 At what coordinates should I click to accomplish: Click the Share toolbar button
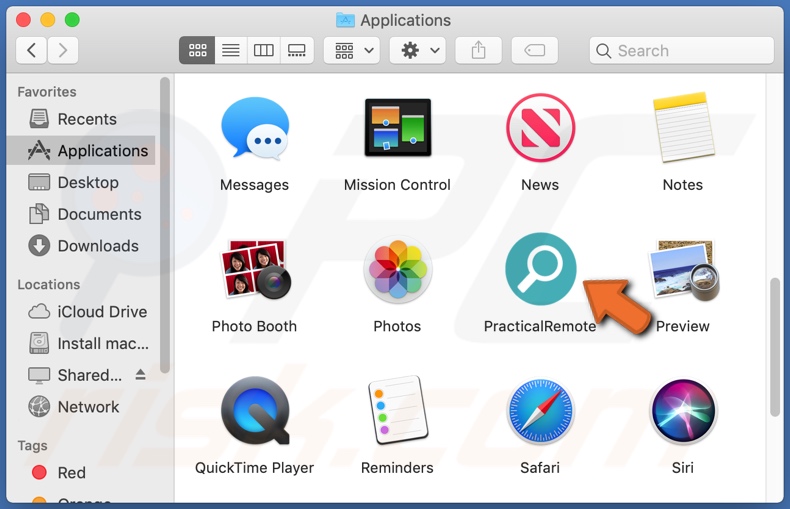(x=479, y=50)
